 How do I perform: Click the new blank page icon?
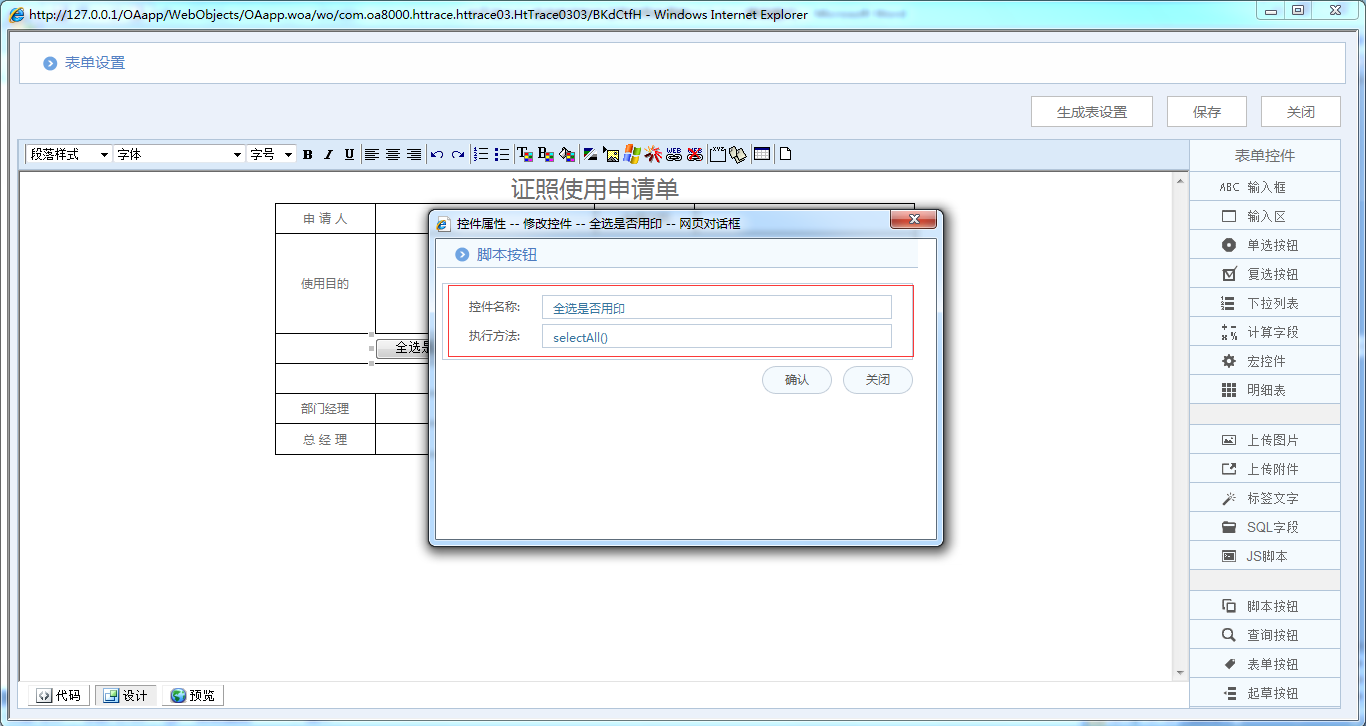[786, 154]
